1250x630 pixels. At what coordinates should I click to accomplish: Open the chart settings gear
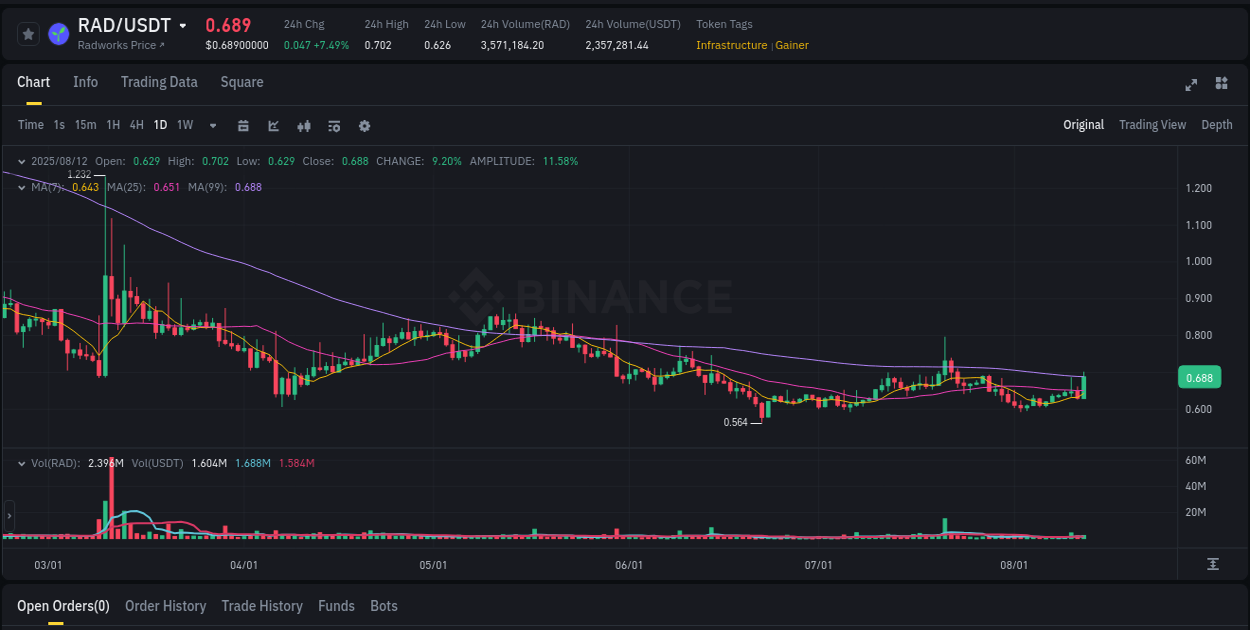point(364,126)
